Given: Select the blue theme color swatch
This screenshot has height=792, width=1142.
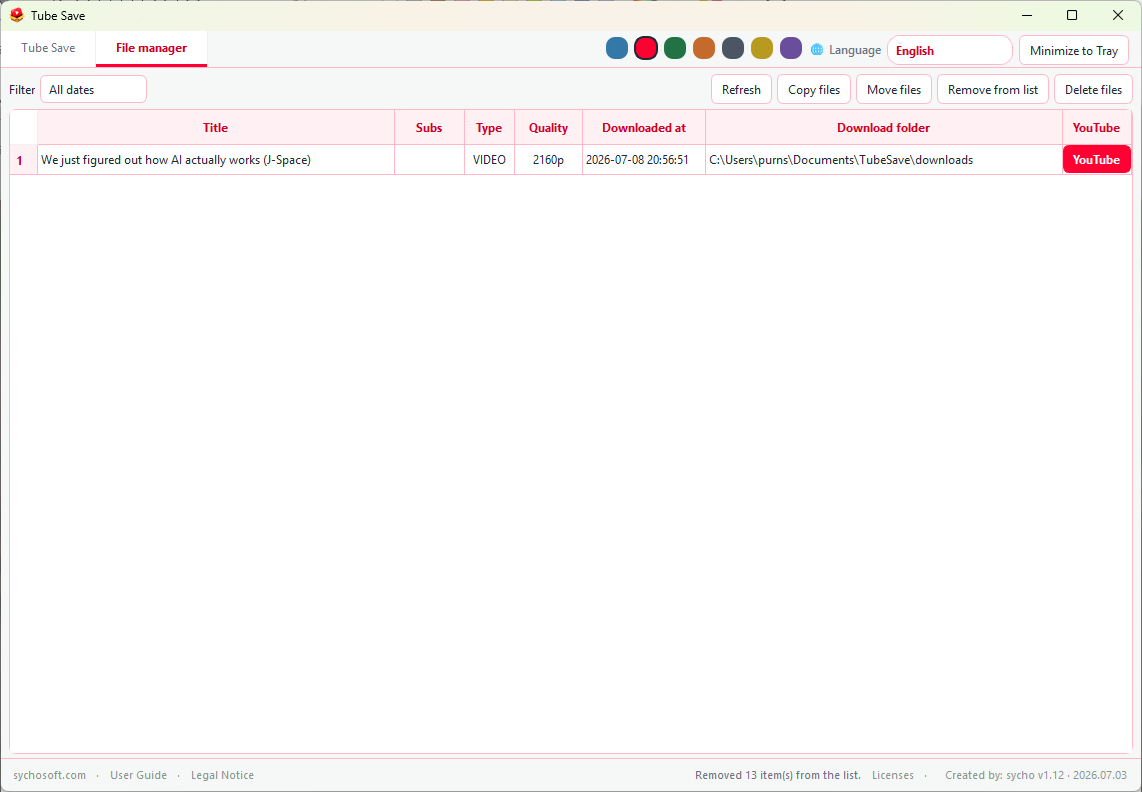Looking at the screenshot, I should 617,48.
